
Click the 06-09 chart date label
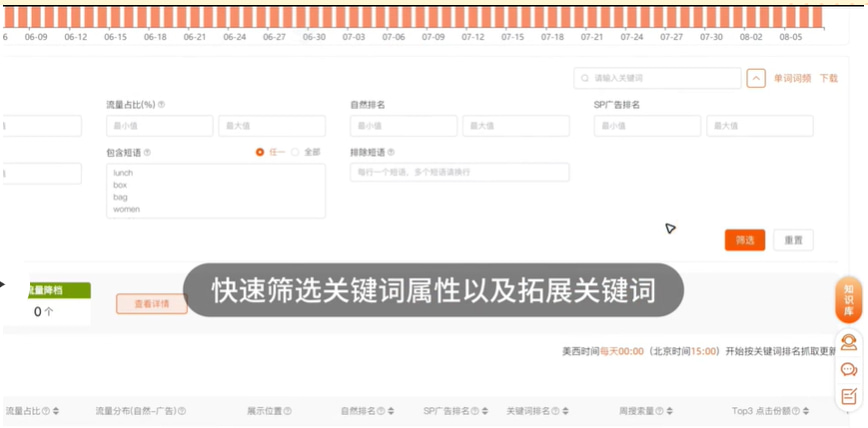(36, 37)
